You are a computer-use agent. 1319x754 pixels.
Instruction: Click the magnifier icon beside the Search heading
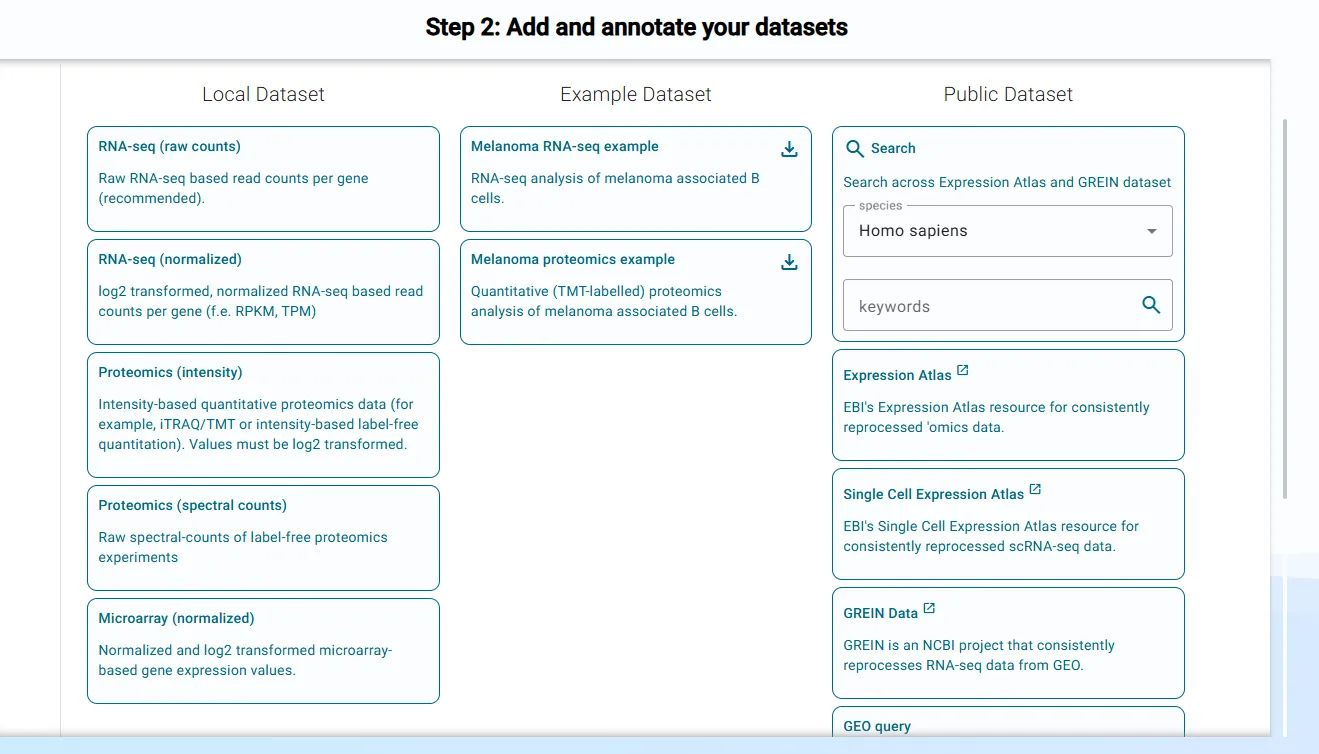(x=855, y=148)
